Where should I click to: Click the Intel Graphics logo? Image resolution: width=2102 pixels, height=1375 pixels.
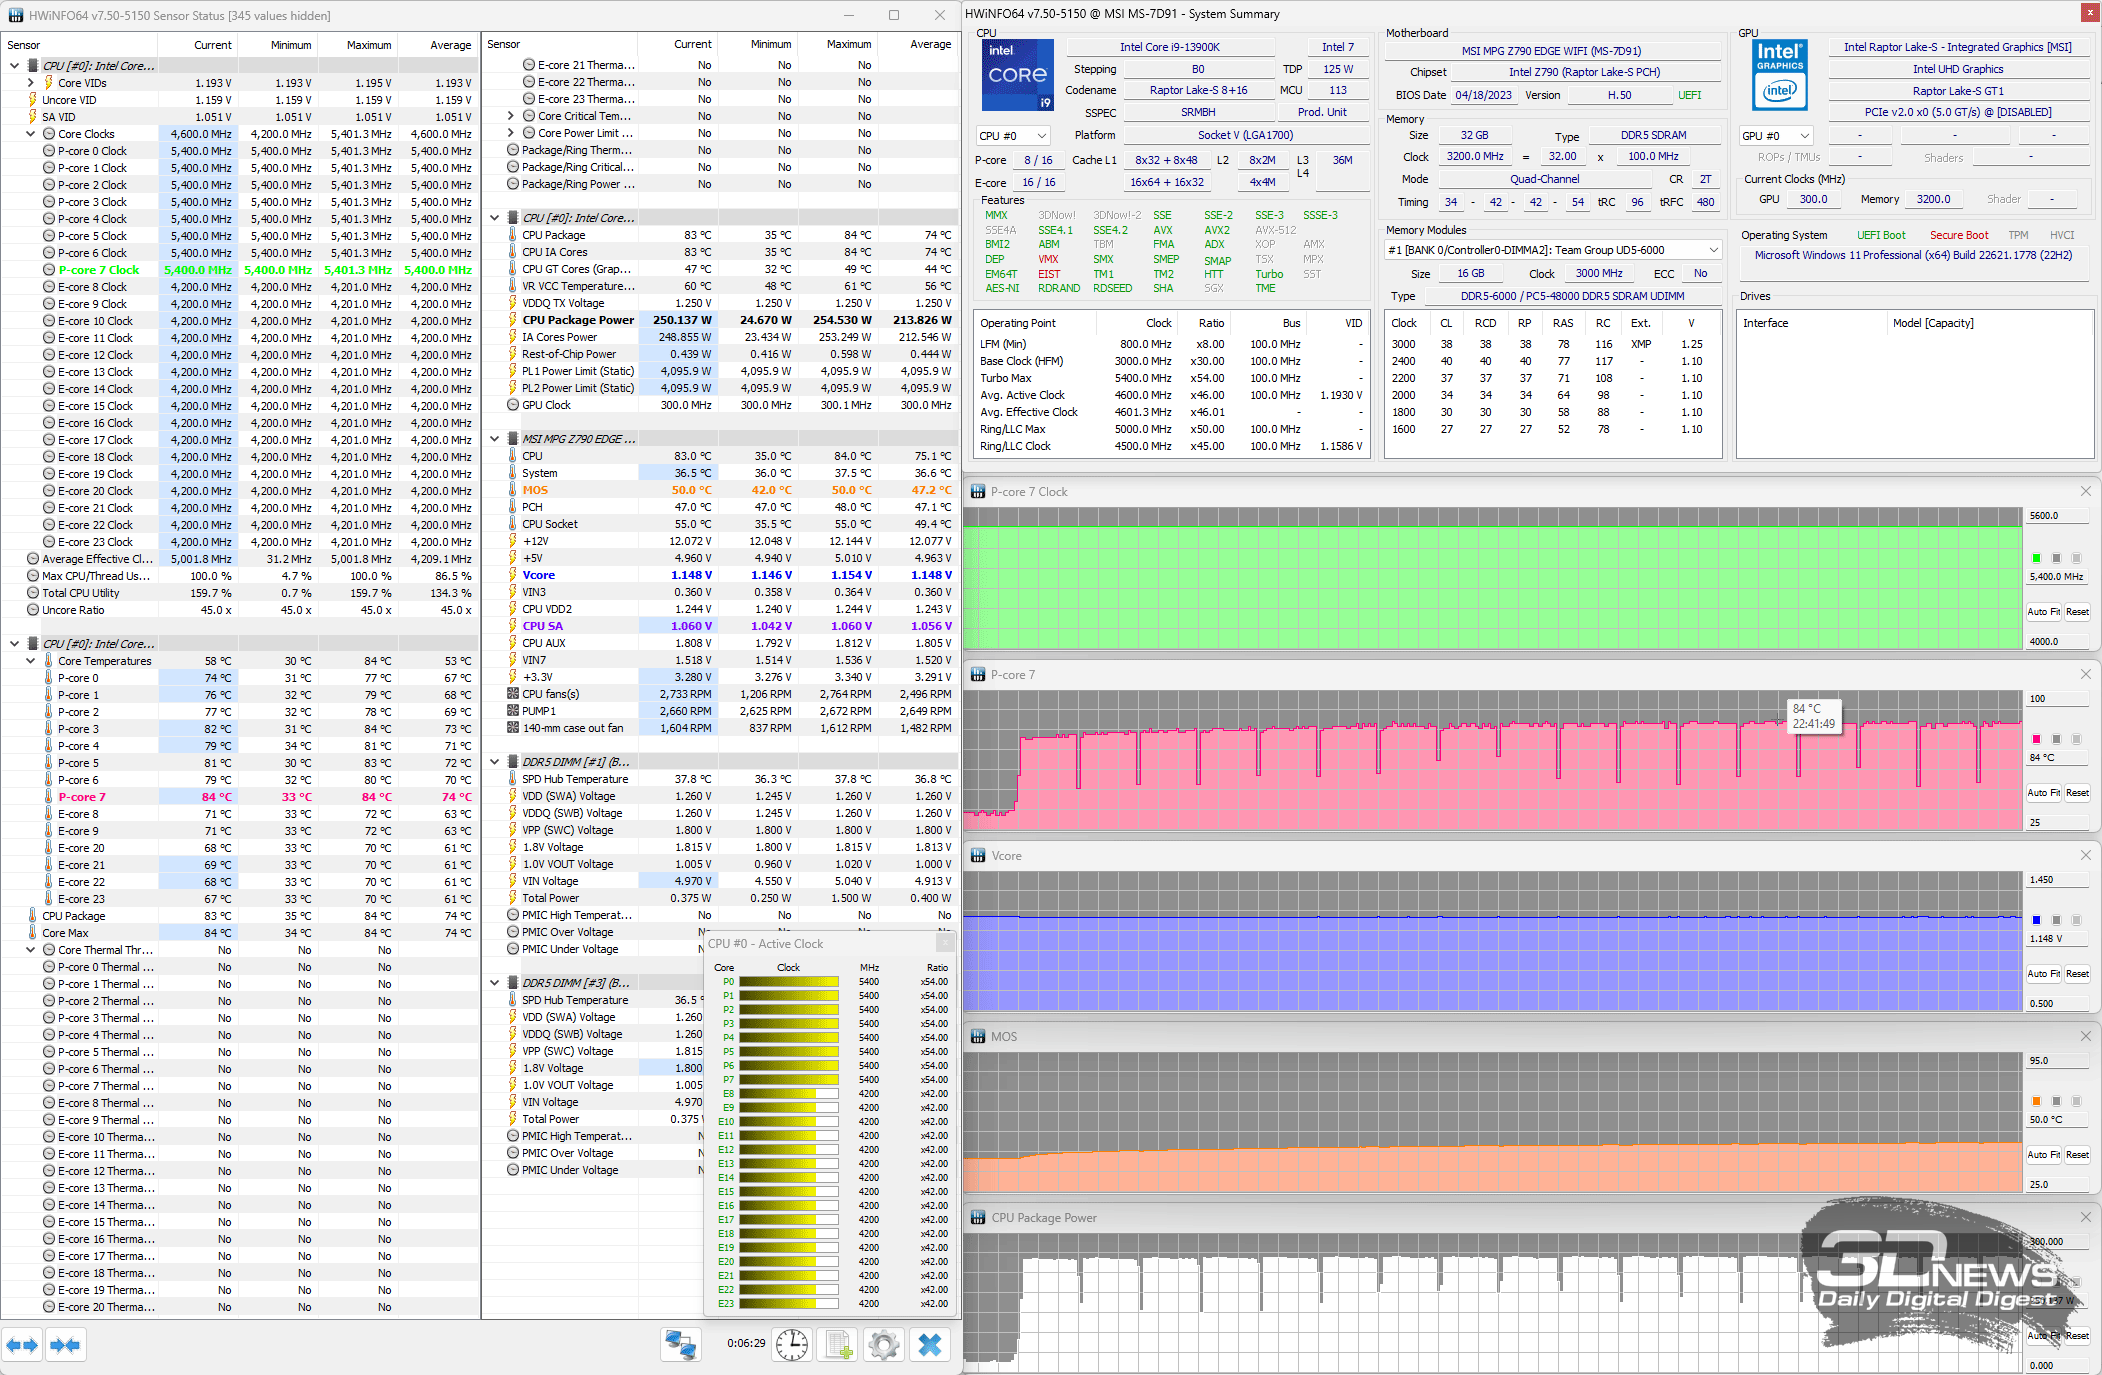(1780, 75)
